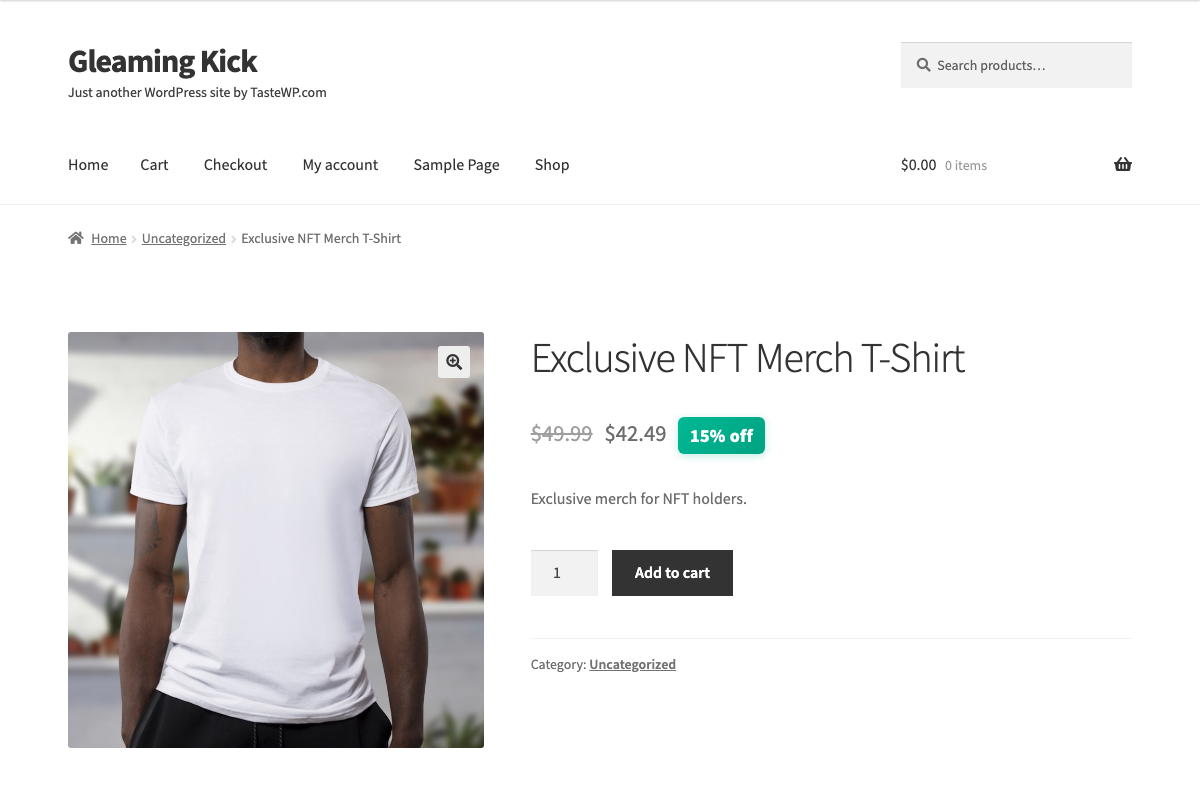The height and width of the screenshot is (800, 1200).
Task: Click the $0.00 cart total link
Action: pos(919,165)
